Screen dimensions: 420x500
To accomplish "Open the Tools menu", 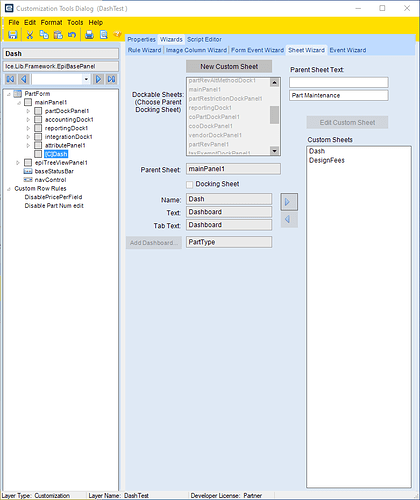I will (75, 23).
